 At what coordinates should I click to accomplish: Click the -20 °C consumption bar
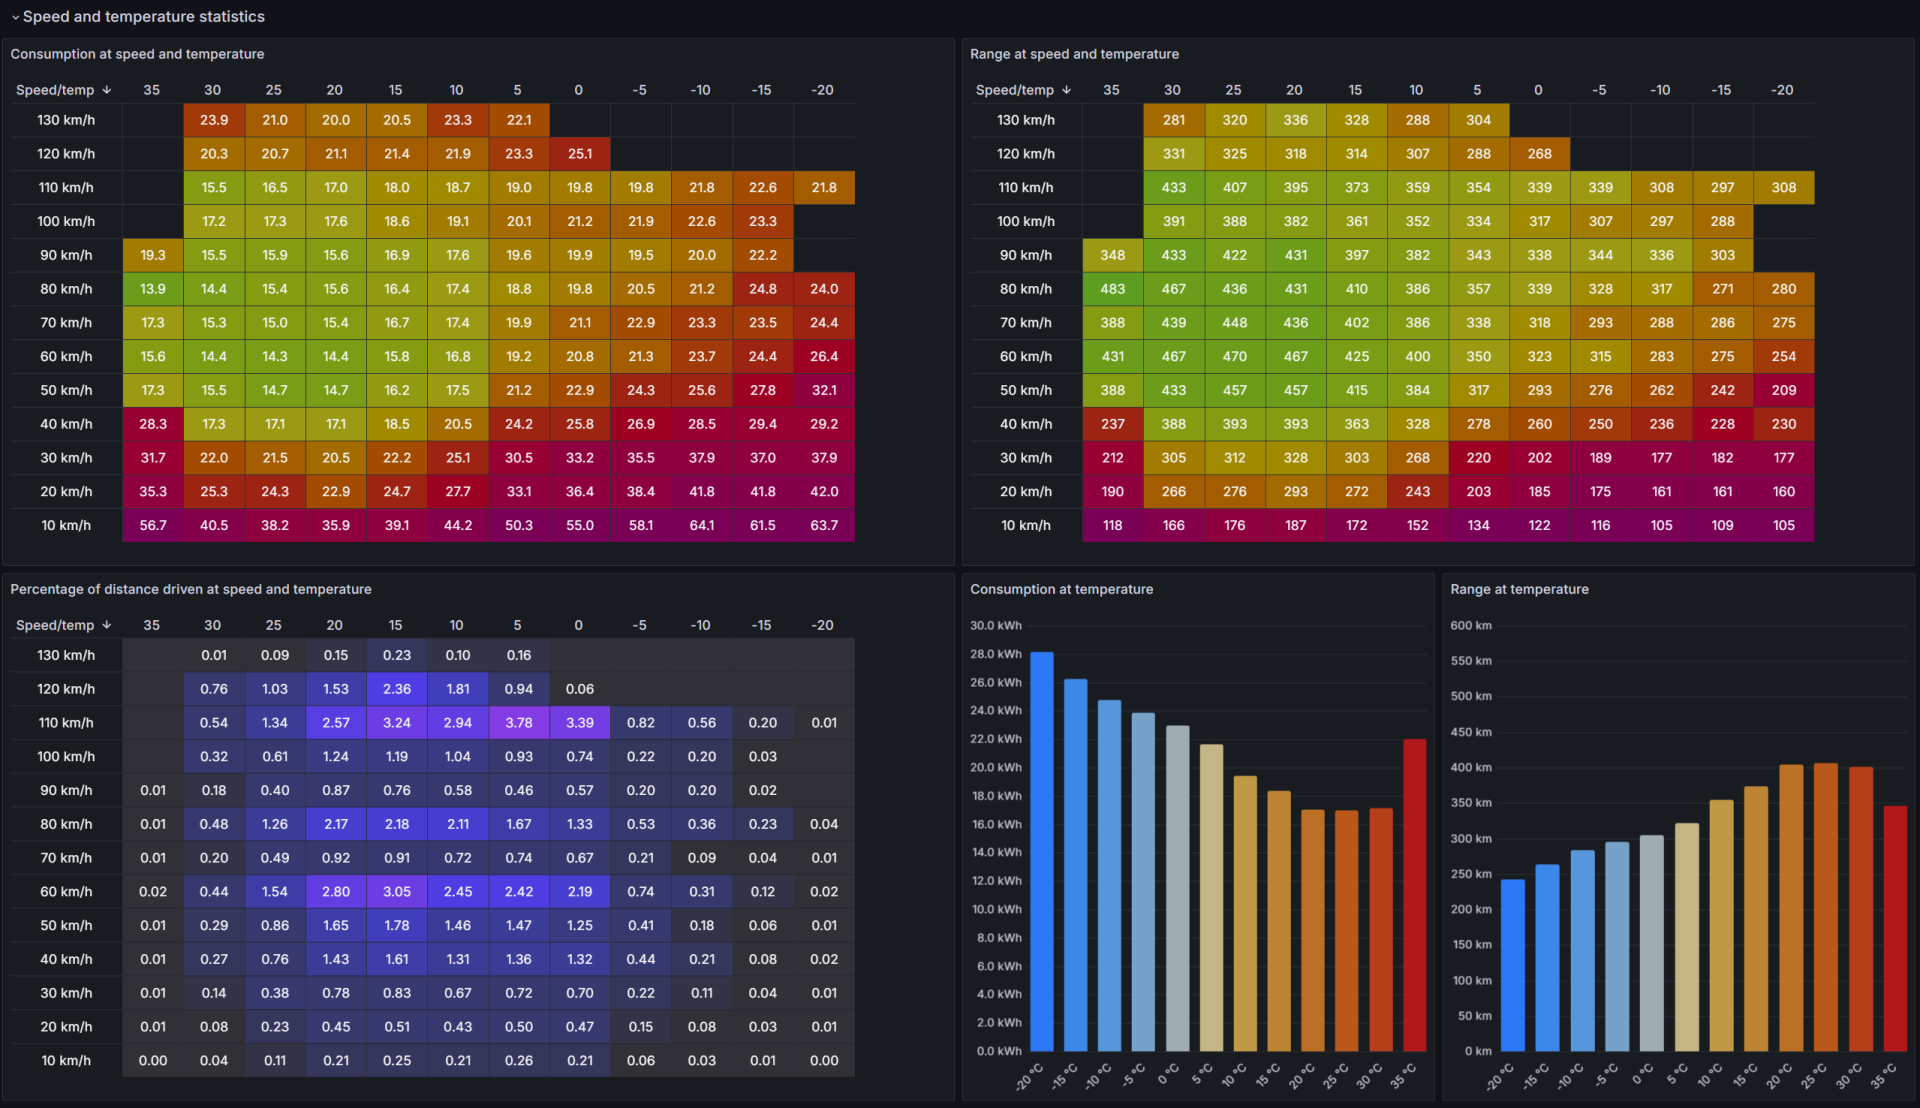(1042, 850)
